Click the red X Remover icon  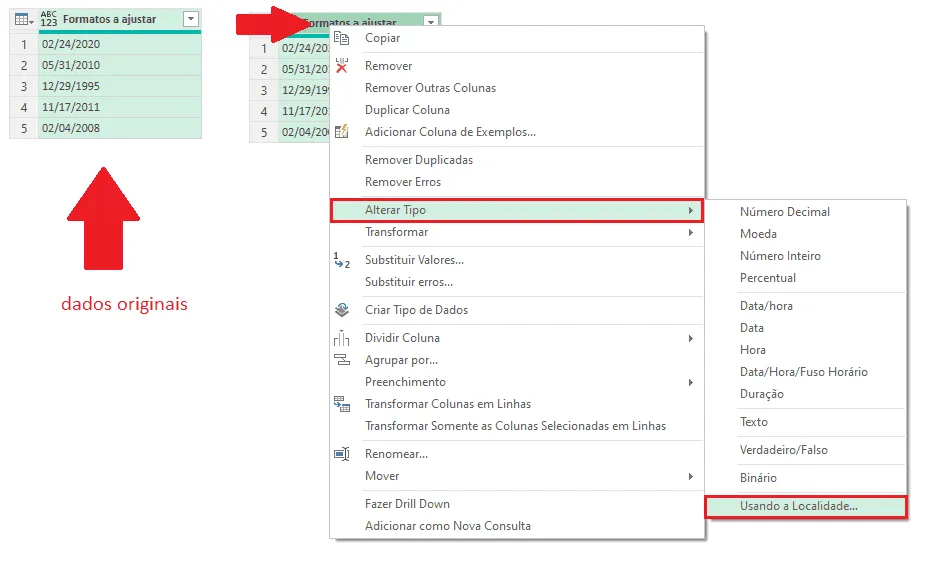coord(342,66)
